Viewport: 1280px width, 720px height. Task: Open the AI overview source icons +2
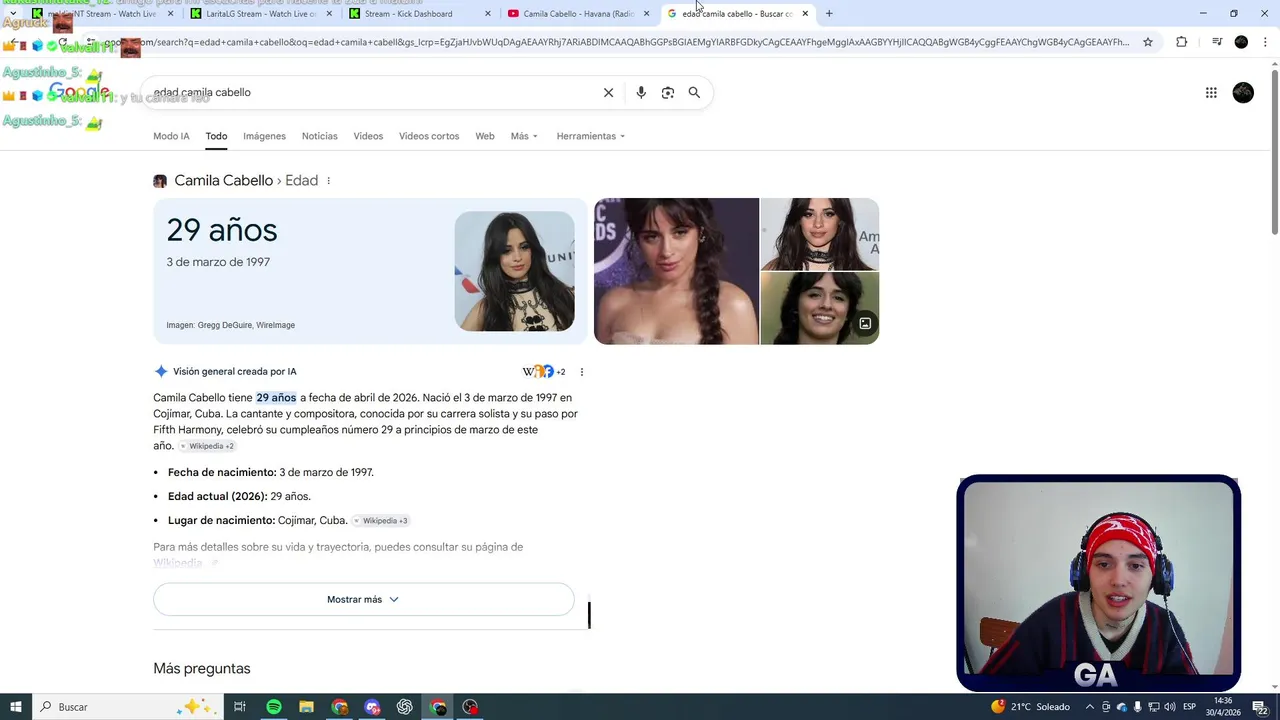pyautogui.click(x=544, y=372)
